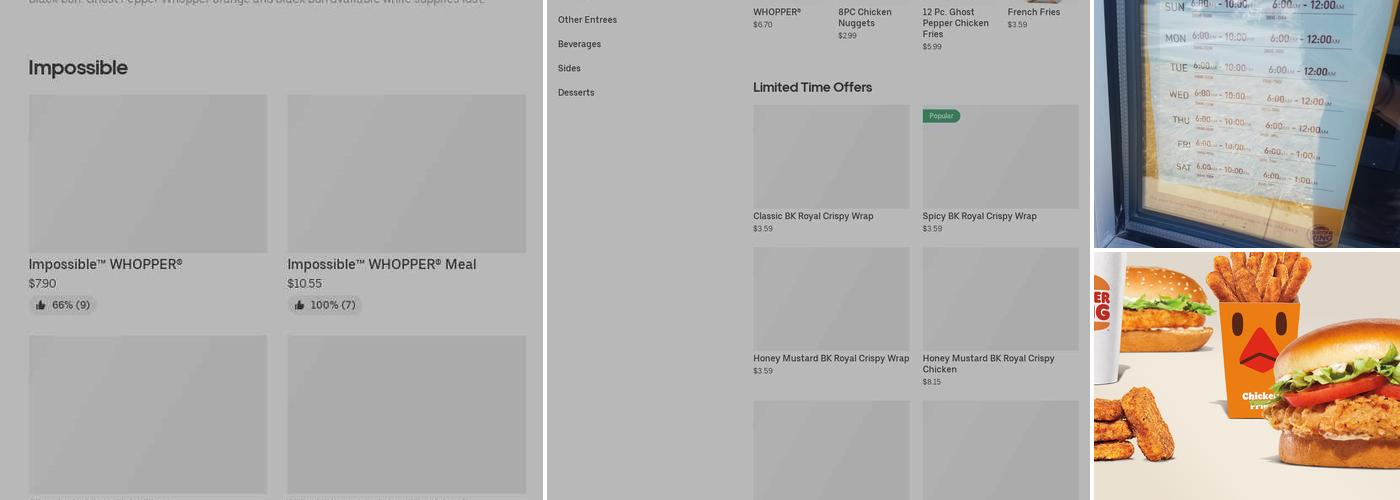This screenshot has height=500, width=1400.
Task: Select the Impossible WHOPPER Meal image
Action: coord(406,173)
